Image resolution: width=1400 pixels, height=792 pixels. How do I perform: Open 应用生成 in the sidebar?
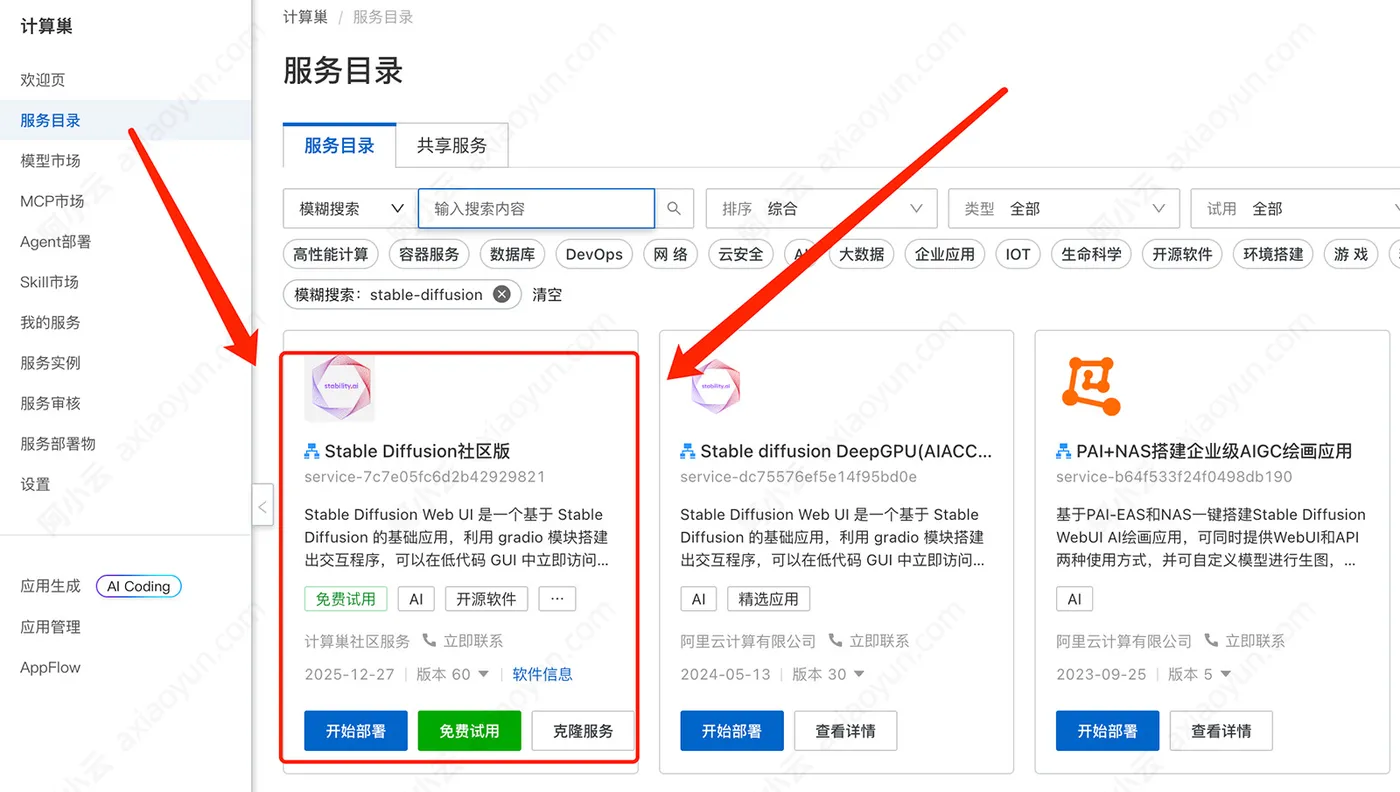coord(50,586)
